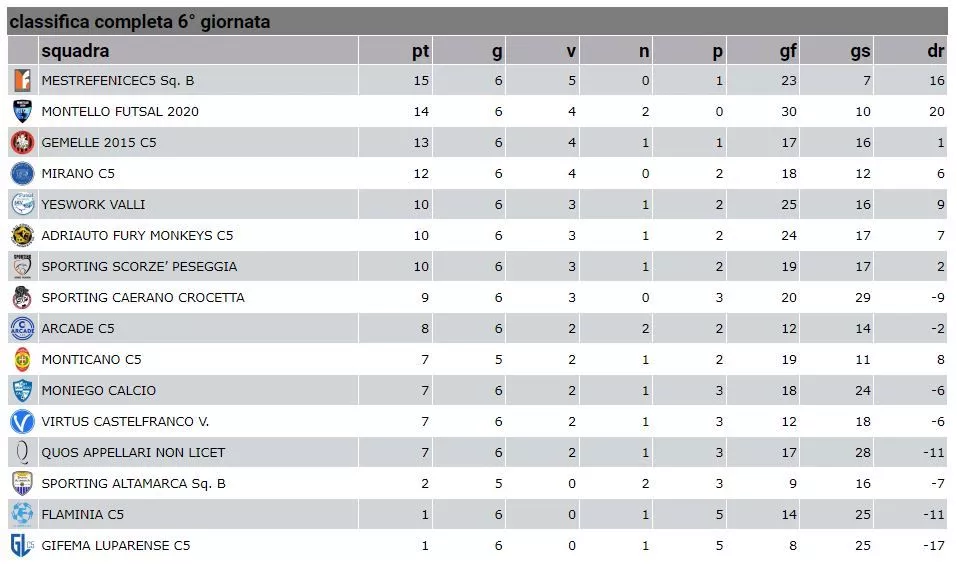The height and width of the screenshot is (564, 957).
Task: Click the SPORTING CAERANO CROCETTA logo
Action: [23, 297]
